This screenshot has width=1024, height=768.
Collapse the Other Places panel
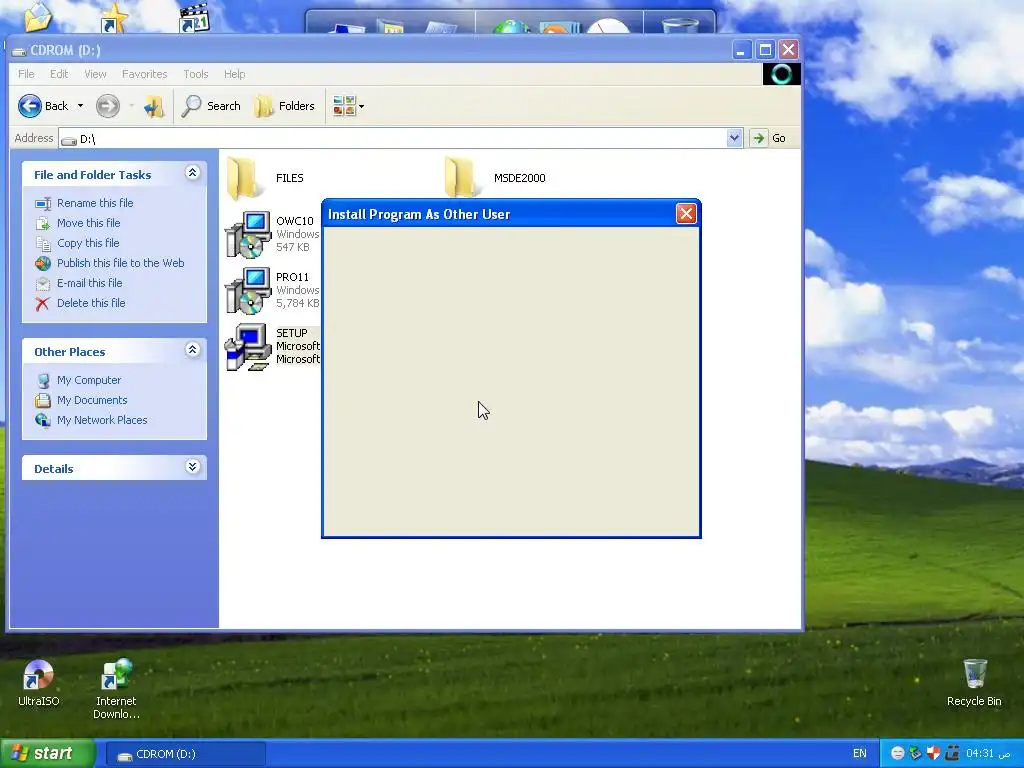tap(192, 350)
